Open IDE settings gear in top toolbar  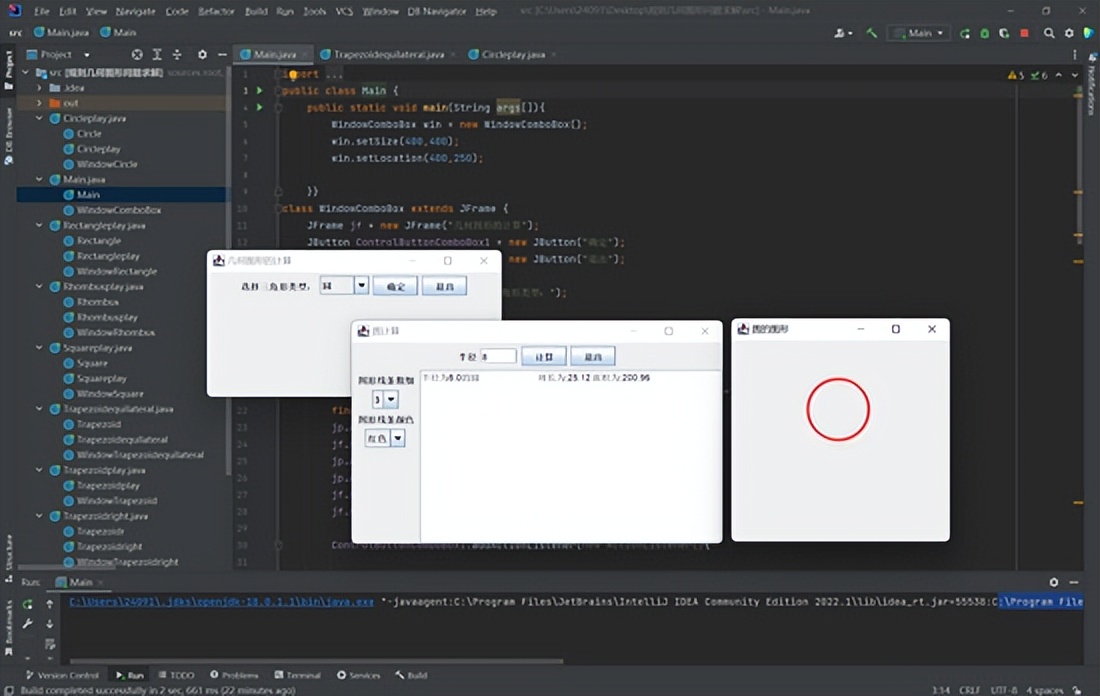pyautogui.click(x=1069, y=33)
